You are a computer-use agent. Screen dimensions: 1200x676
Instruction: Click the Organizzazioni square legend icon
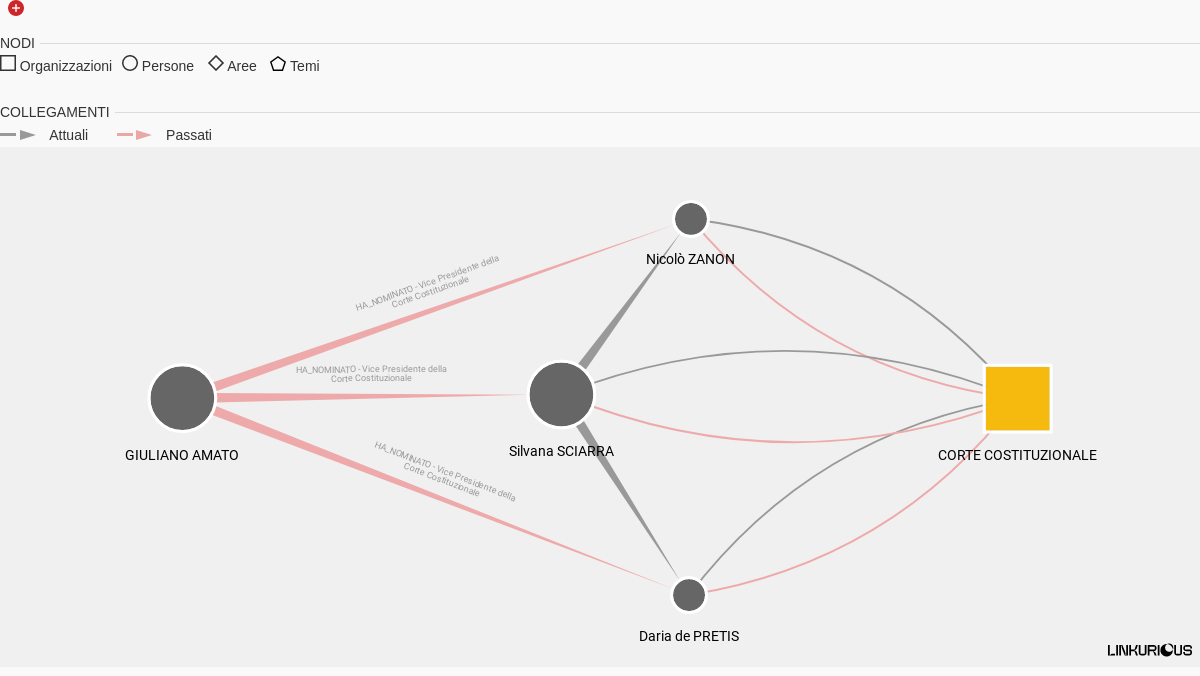(x=8, y=63)
